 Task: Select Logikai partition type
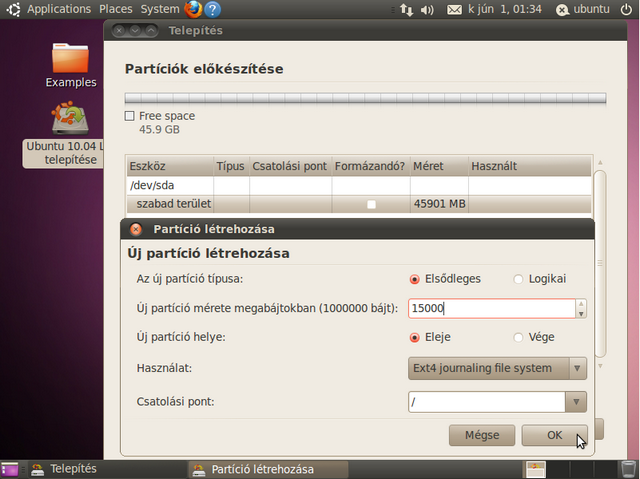[518, 279]
